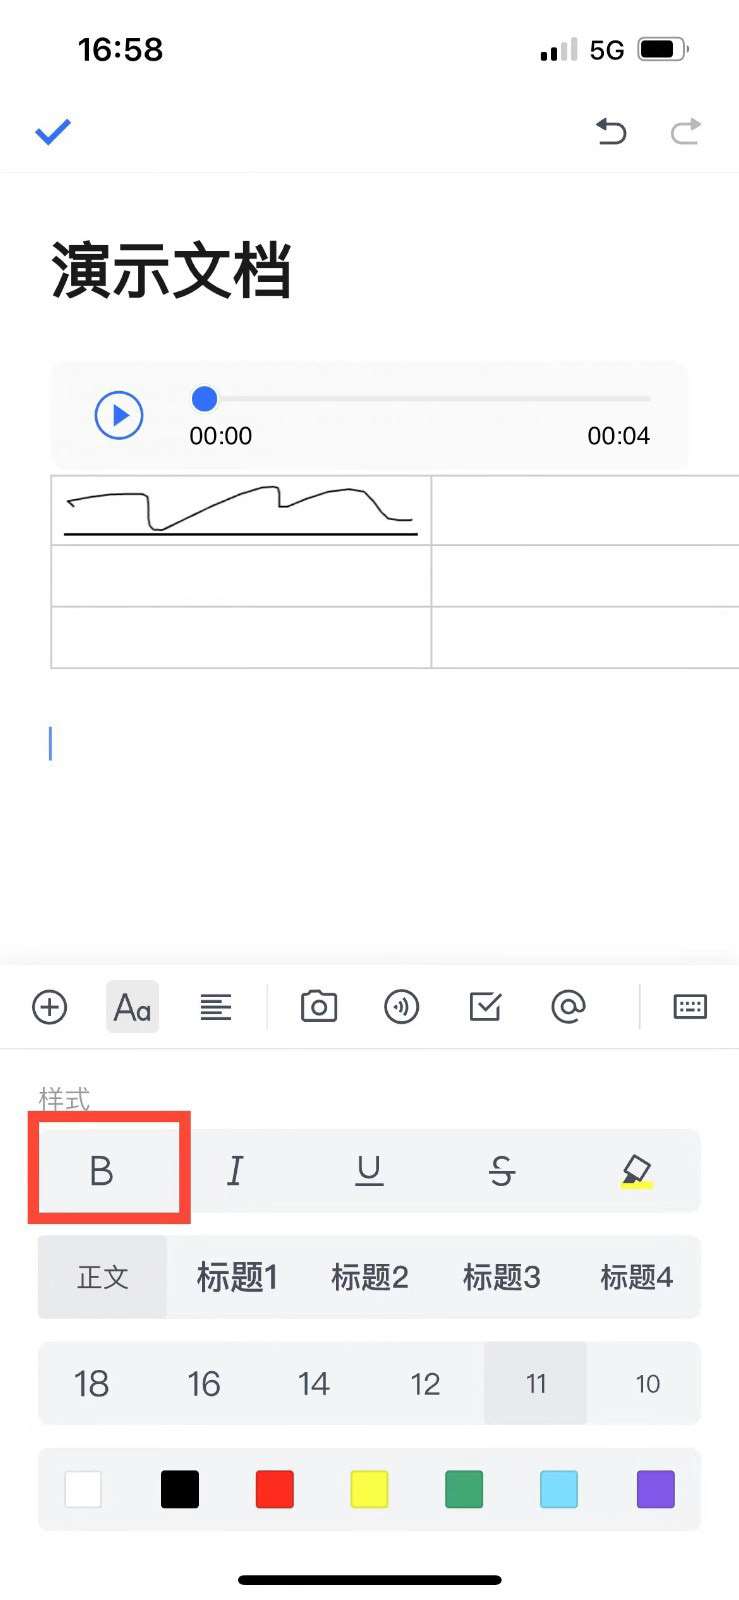Screen dimensions: 739x1600
Task: Tap the redo arrow icon
Action: coord(686,131)
